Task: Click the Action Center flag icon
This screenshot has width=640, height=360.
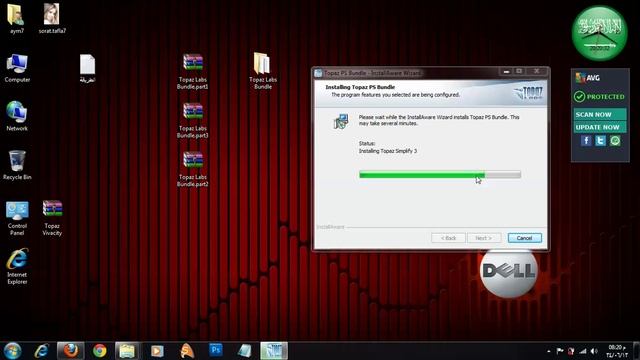Action: coord(560,351)
